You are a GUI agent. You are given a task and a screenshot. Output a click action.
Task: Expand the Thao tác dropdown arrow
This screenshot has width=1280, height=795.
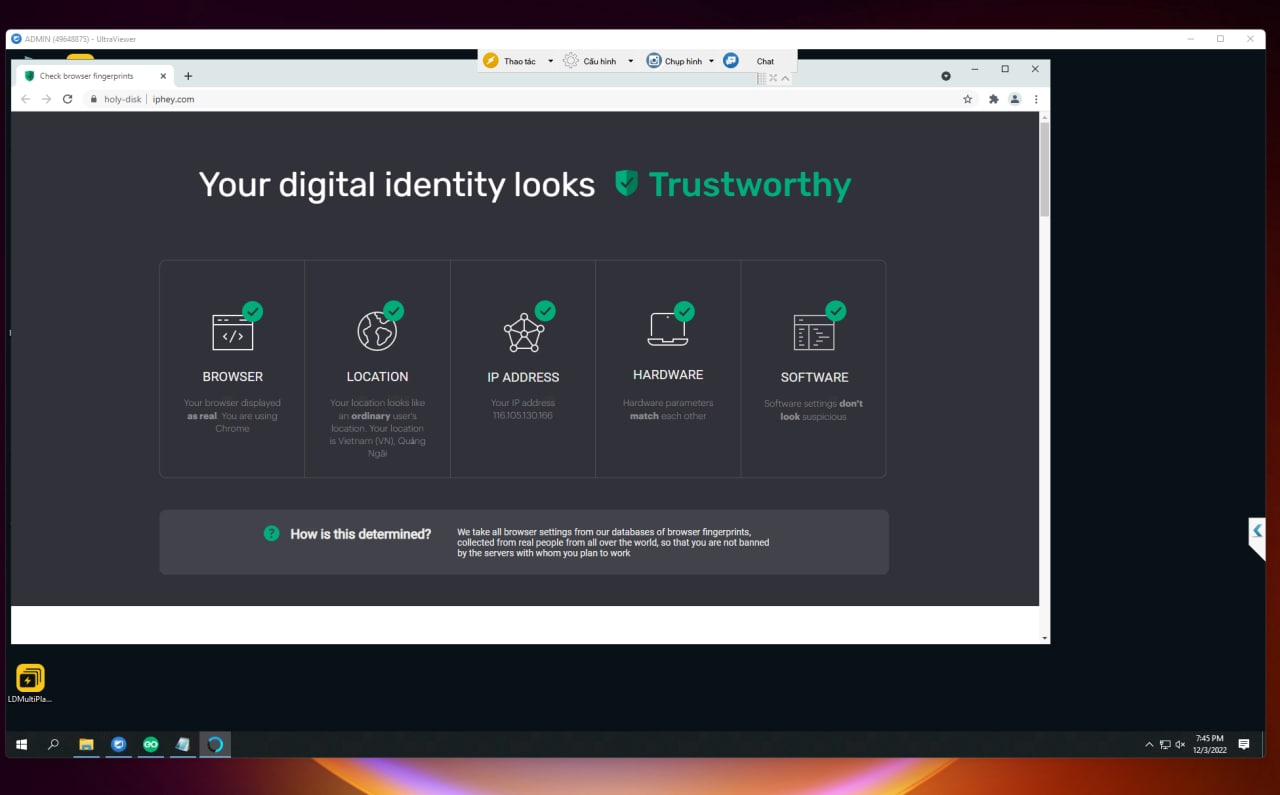click(550, 61)
